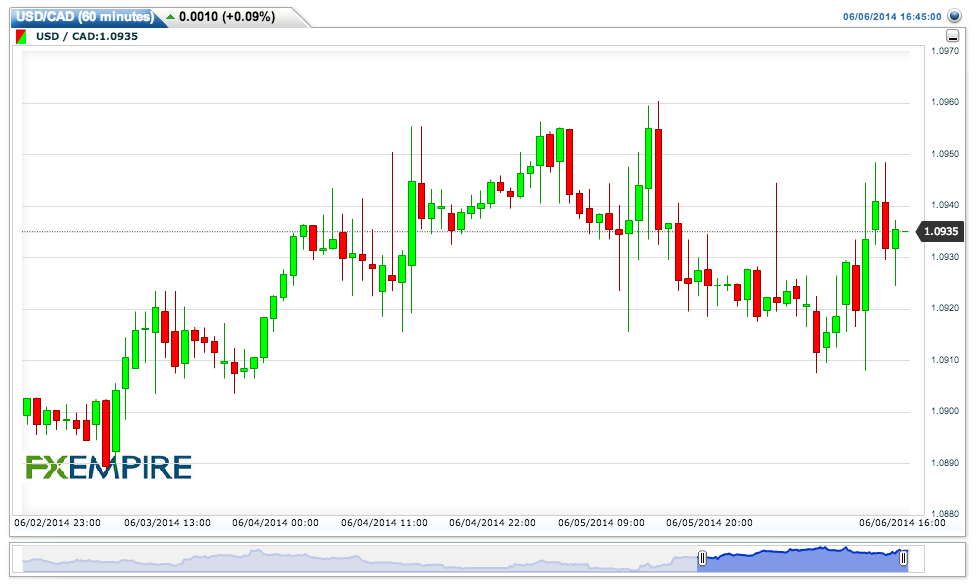Click the 1.0970 price axis label

[x=944, y=51]
